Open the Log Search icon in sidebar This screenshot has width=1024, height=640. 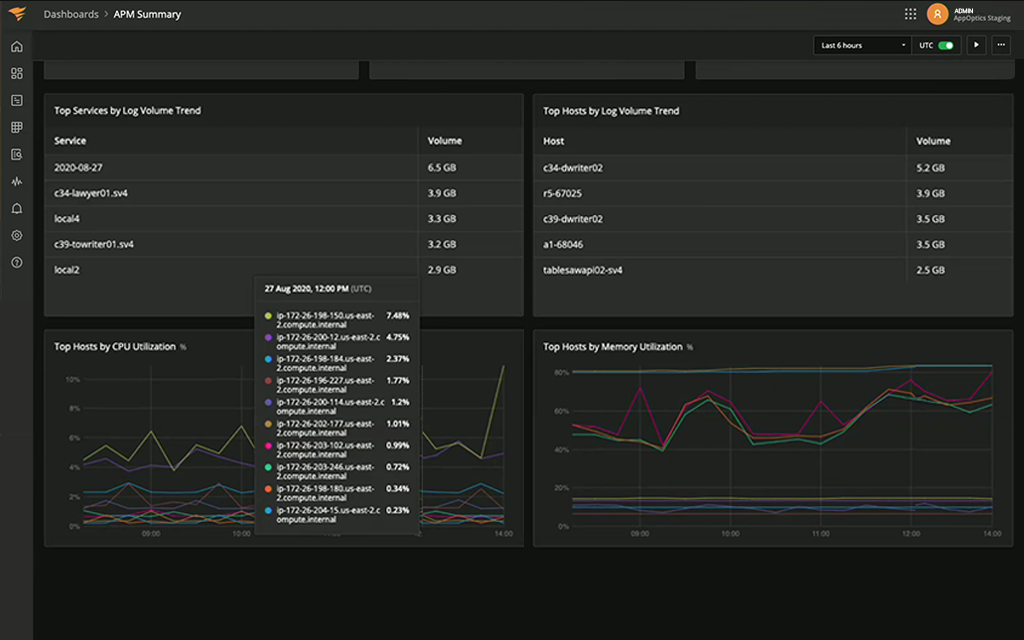coord(15,154)
